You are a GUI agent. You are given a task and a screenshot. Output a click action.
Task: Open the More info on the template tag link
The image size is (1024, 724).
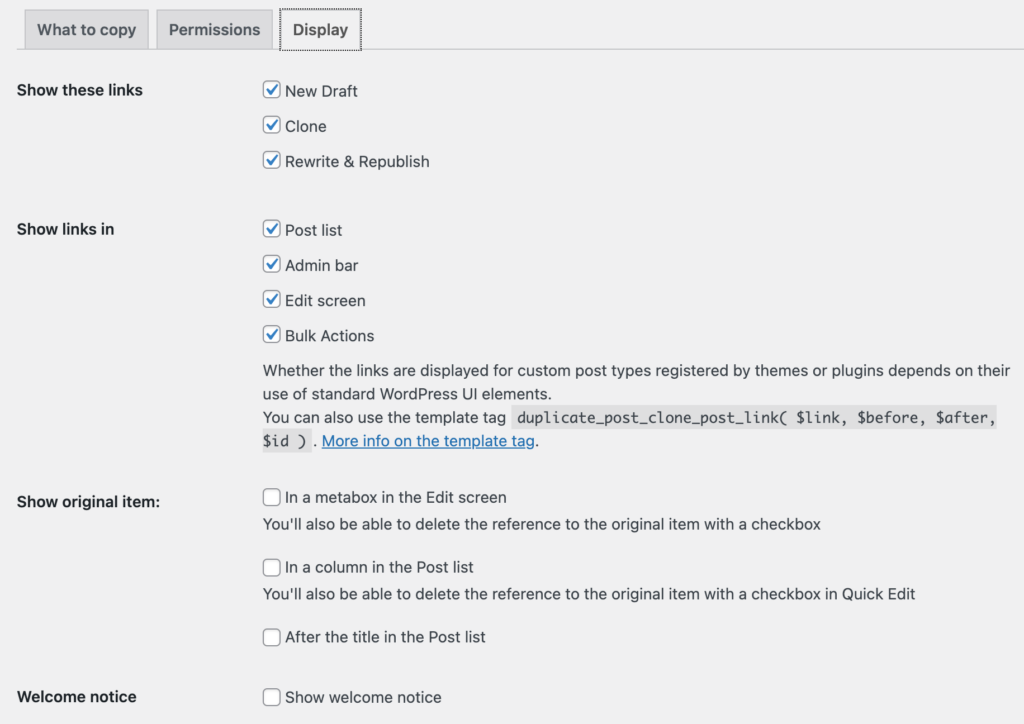(x=427, y=441)
